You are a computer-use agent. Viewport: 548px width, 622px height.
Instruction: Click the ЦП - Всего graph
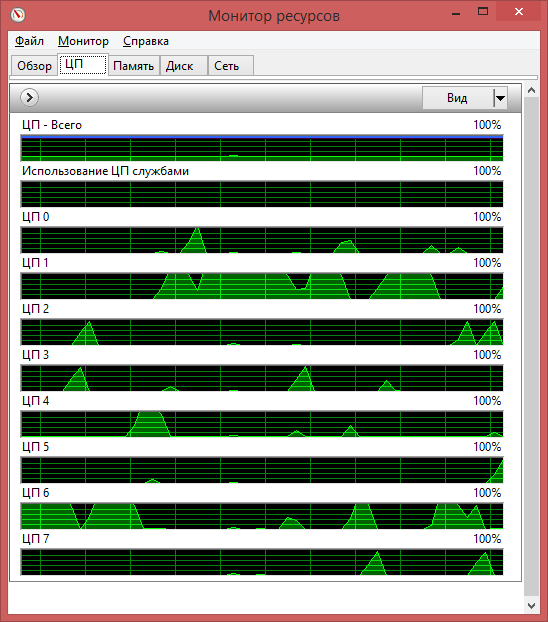262,148
